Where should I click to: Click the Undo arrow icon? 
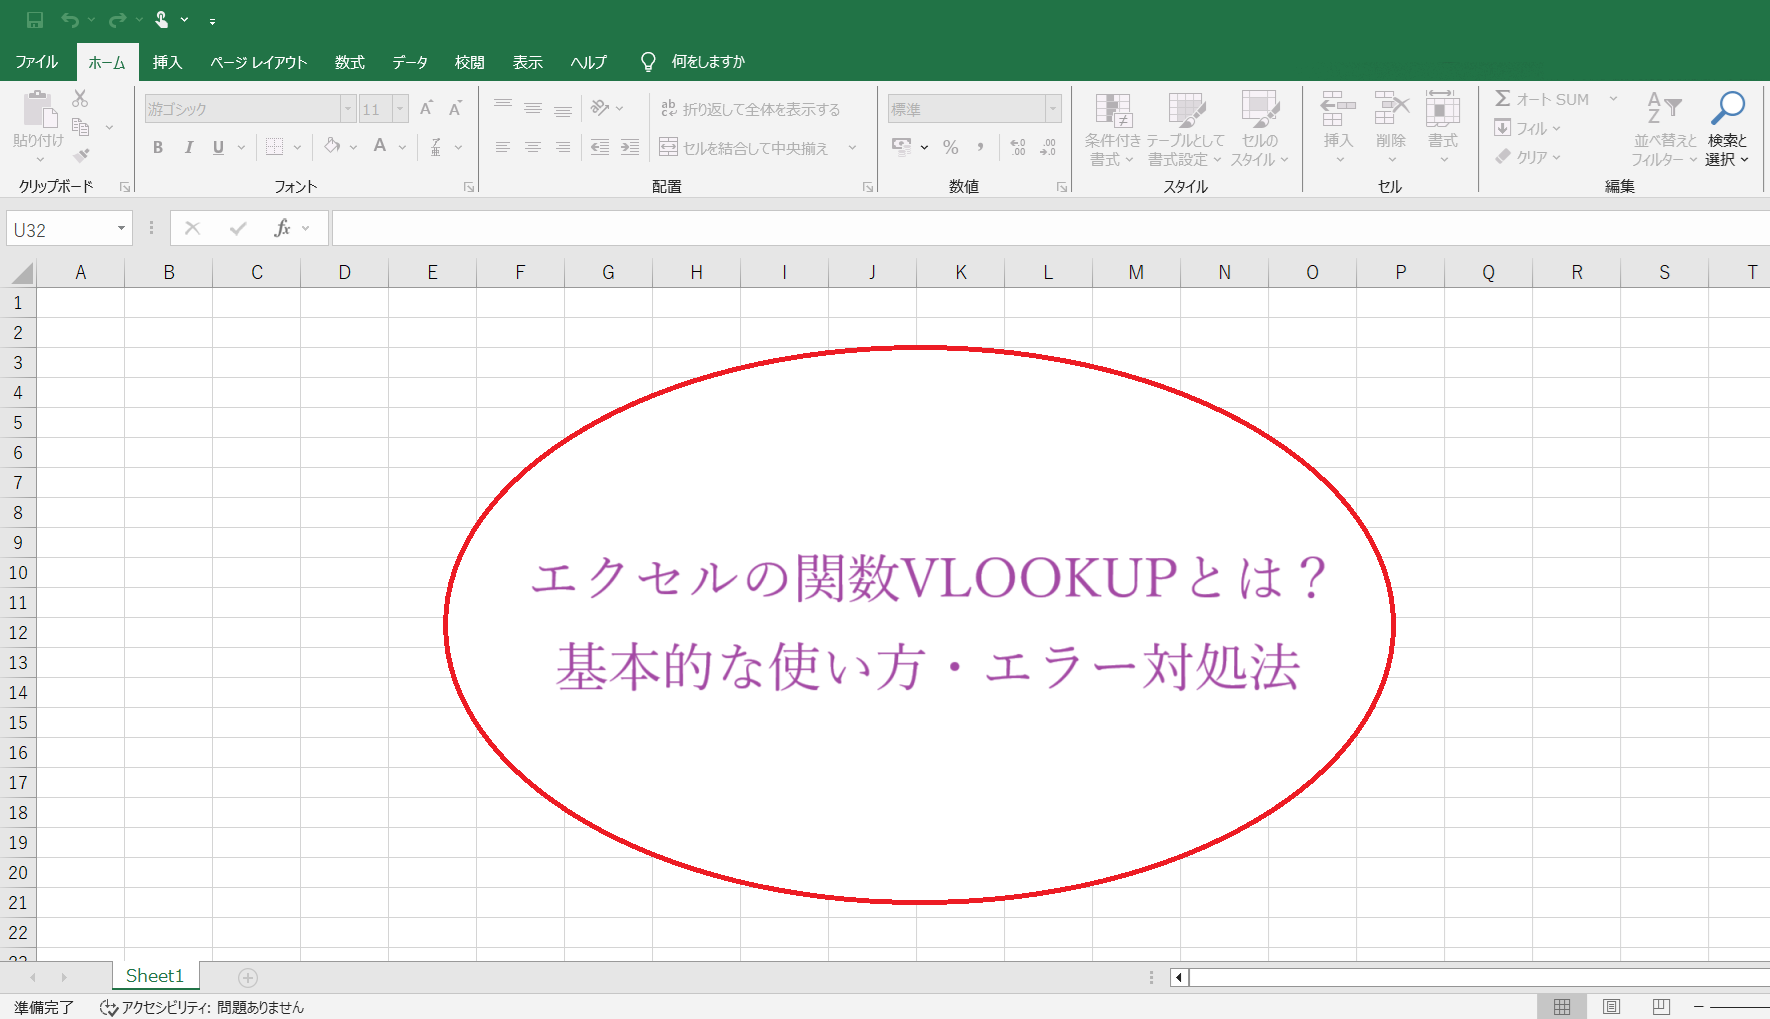(x=70, y=20)
